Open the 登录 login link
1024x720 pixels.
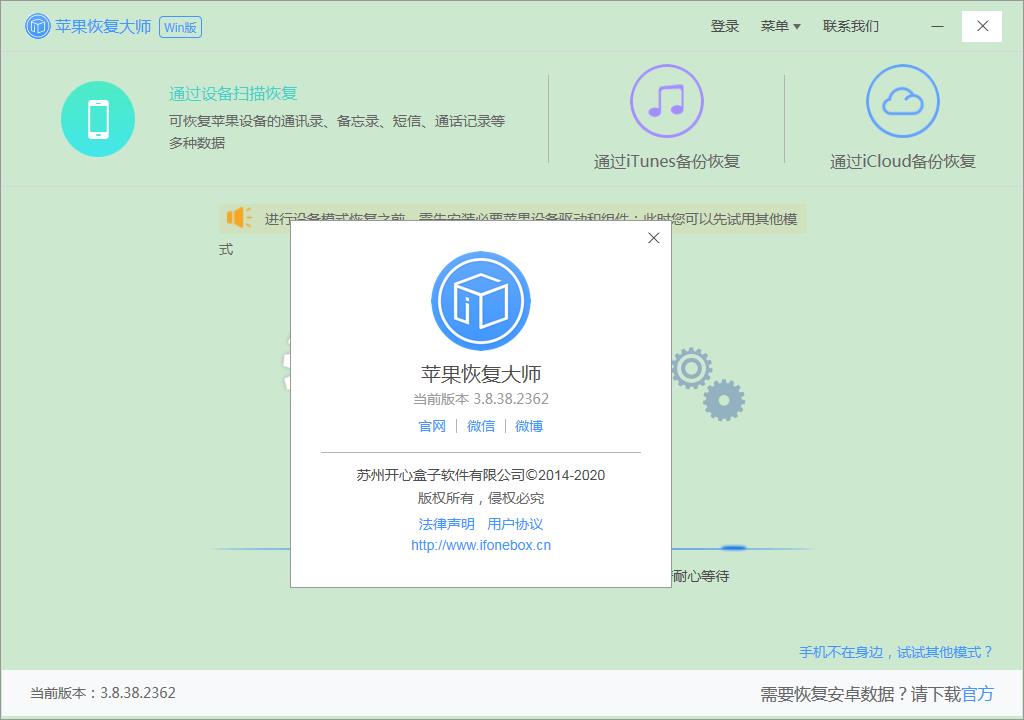coord(724,26)
